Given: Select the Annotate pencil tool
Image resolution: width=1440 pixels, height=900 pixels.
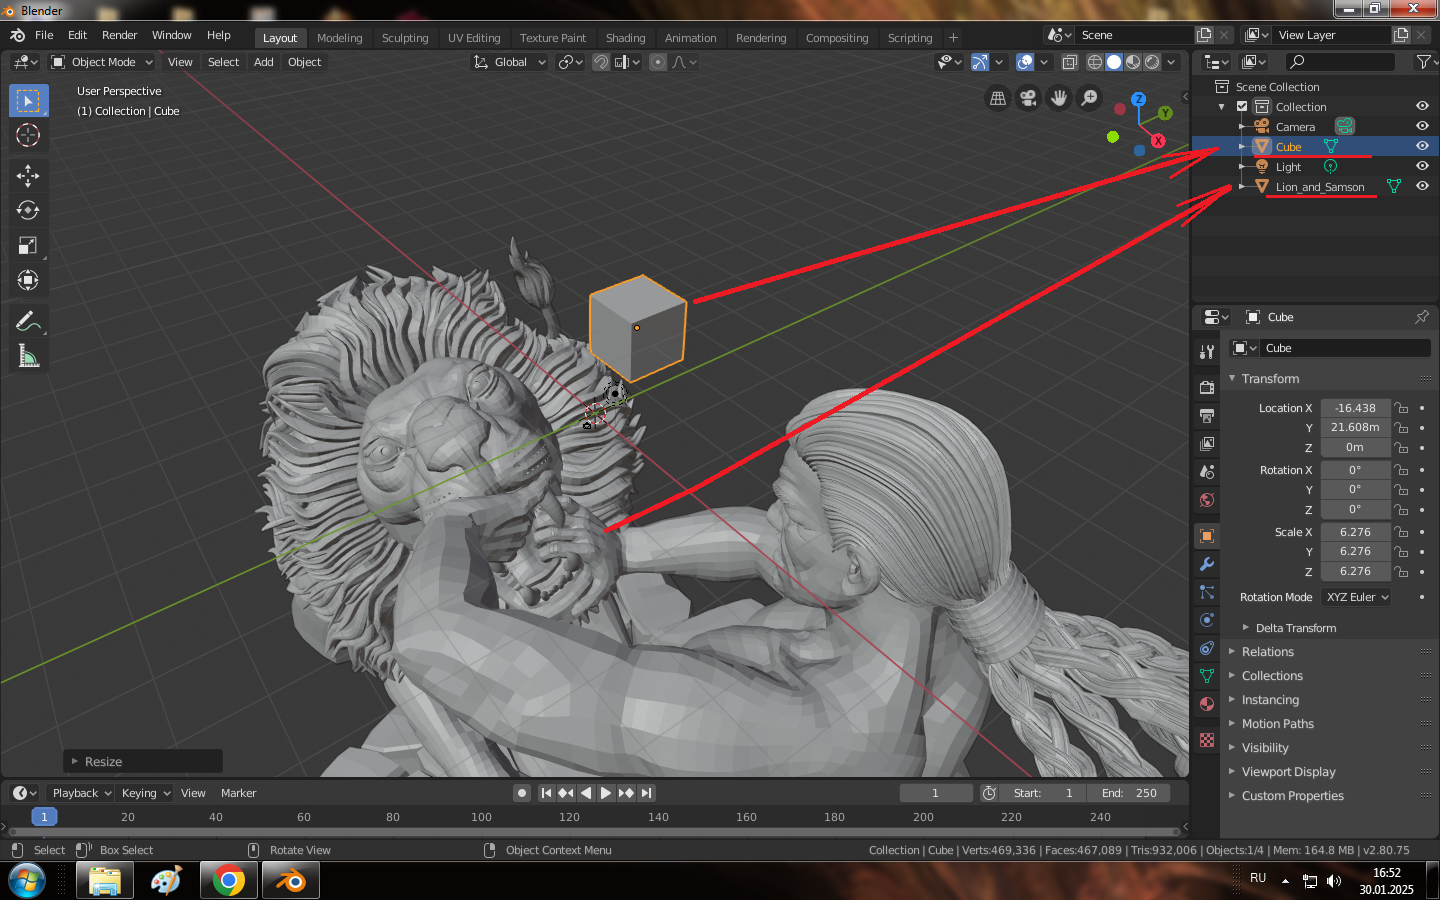Looking at the screenshot, I should click(x=28, y=322).
